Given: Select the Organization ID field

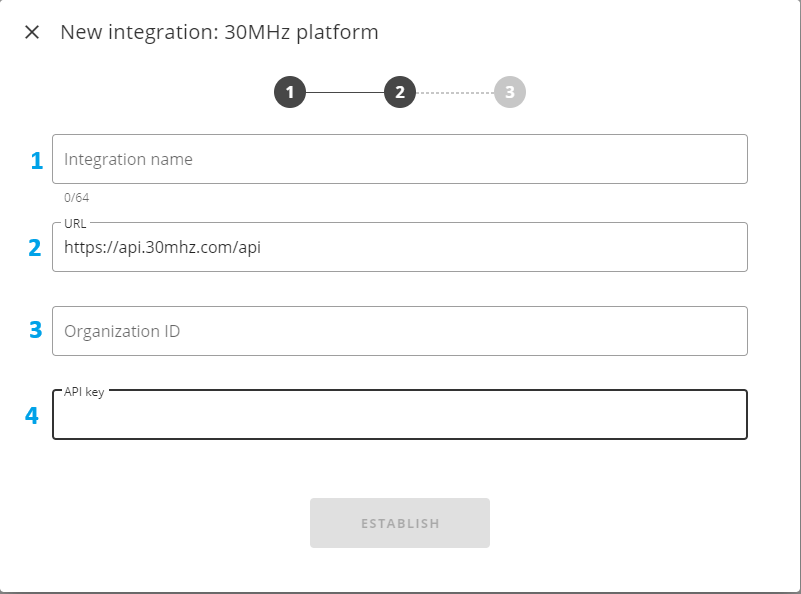Looking at the screenshot, I should pyautogui.click(x=400, y=331).
